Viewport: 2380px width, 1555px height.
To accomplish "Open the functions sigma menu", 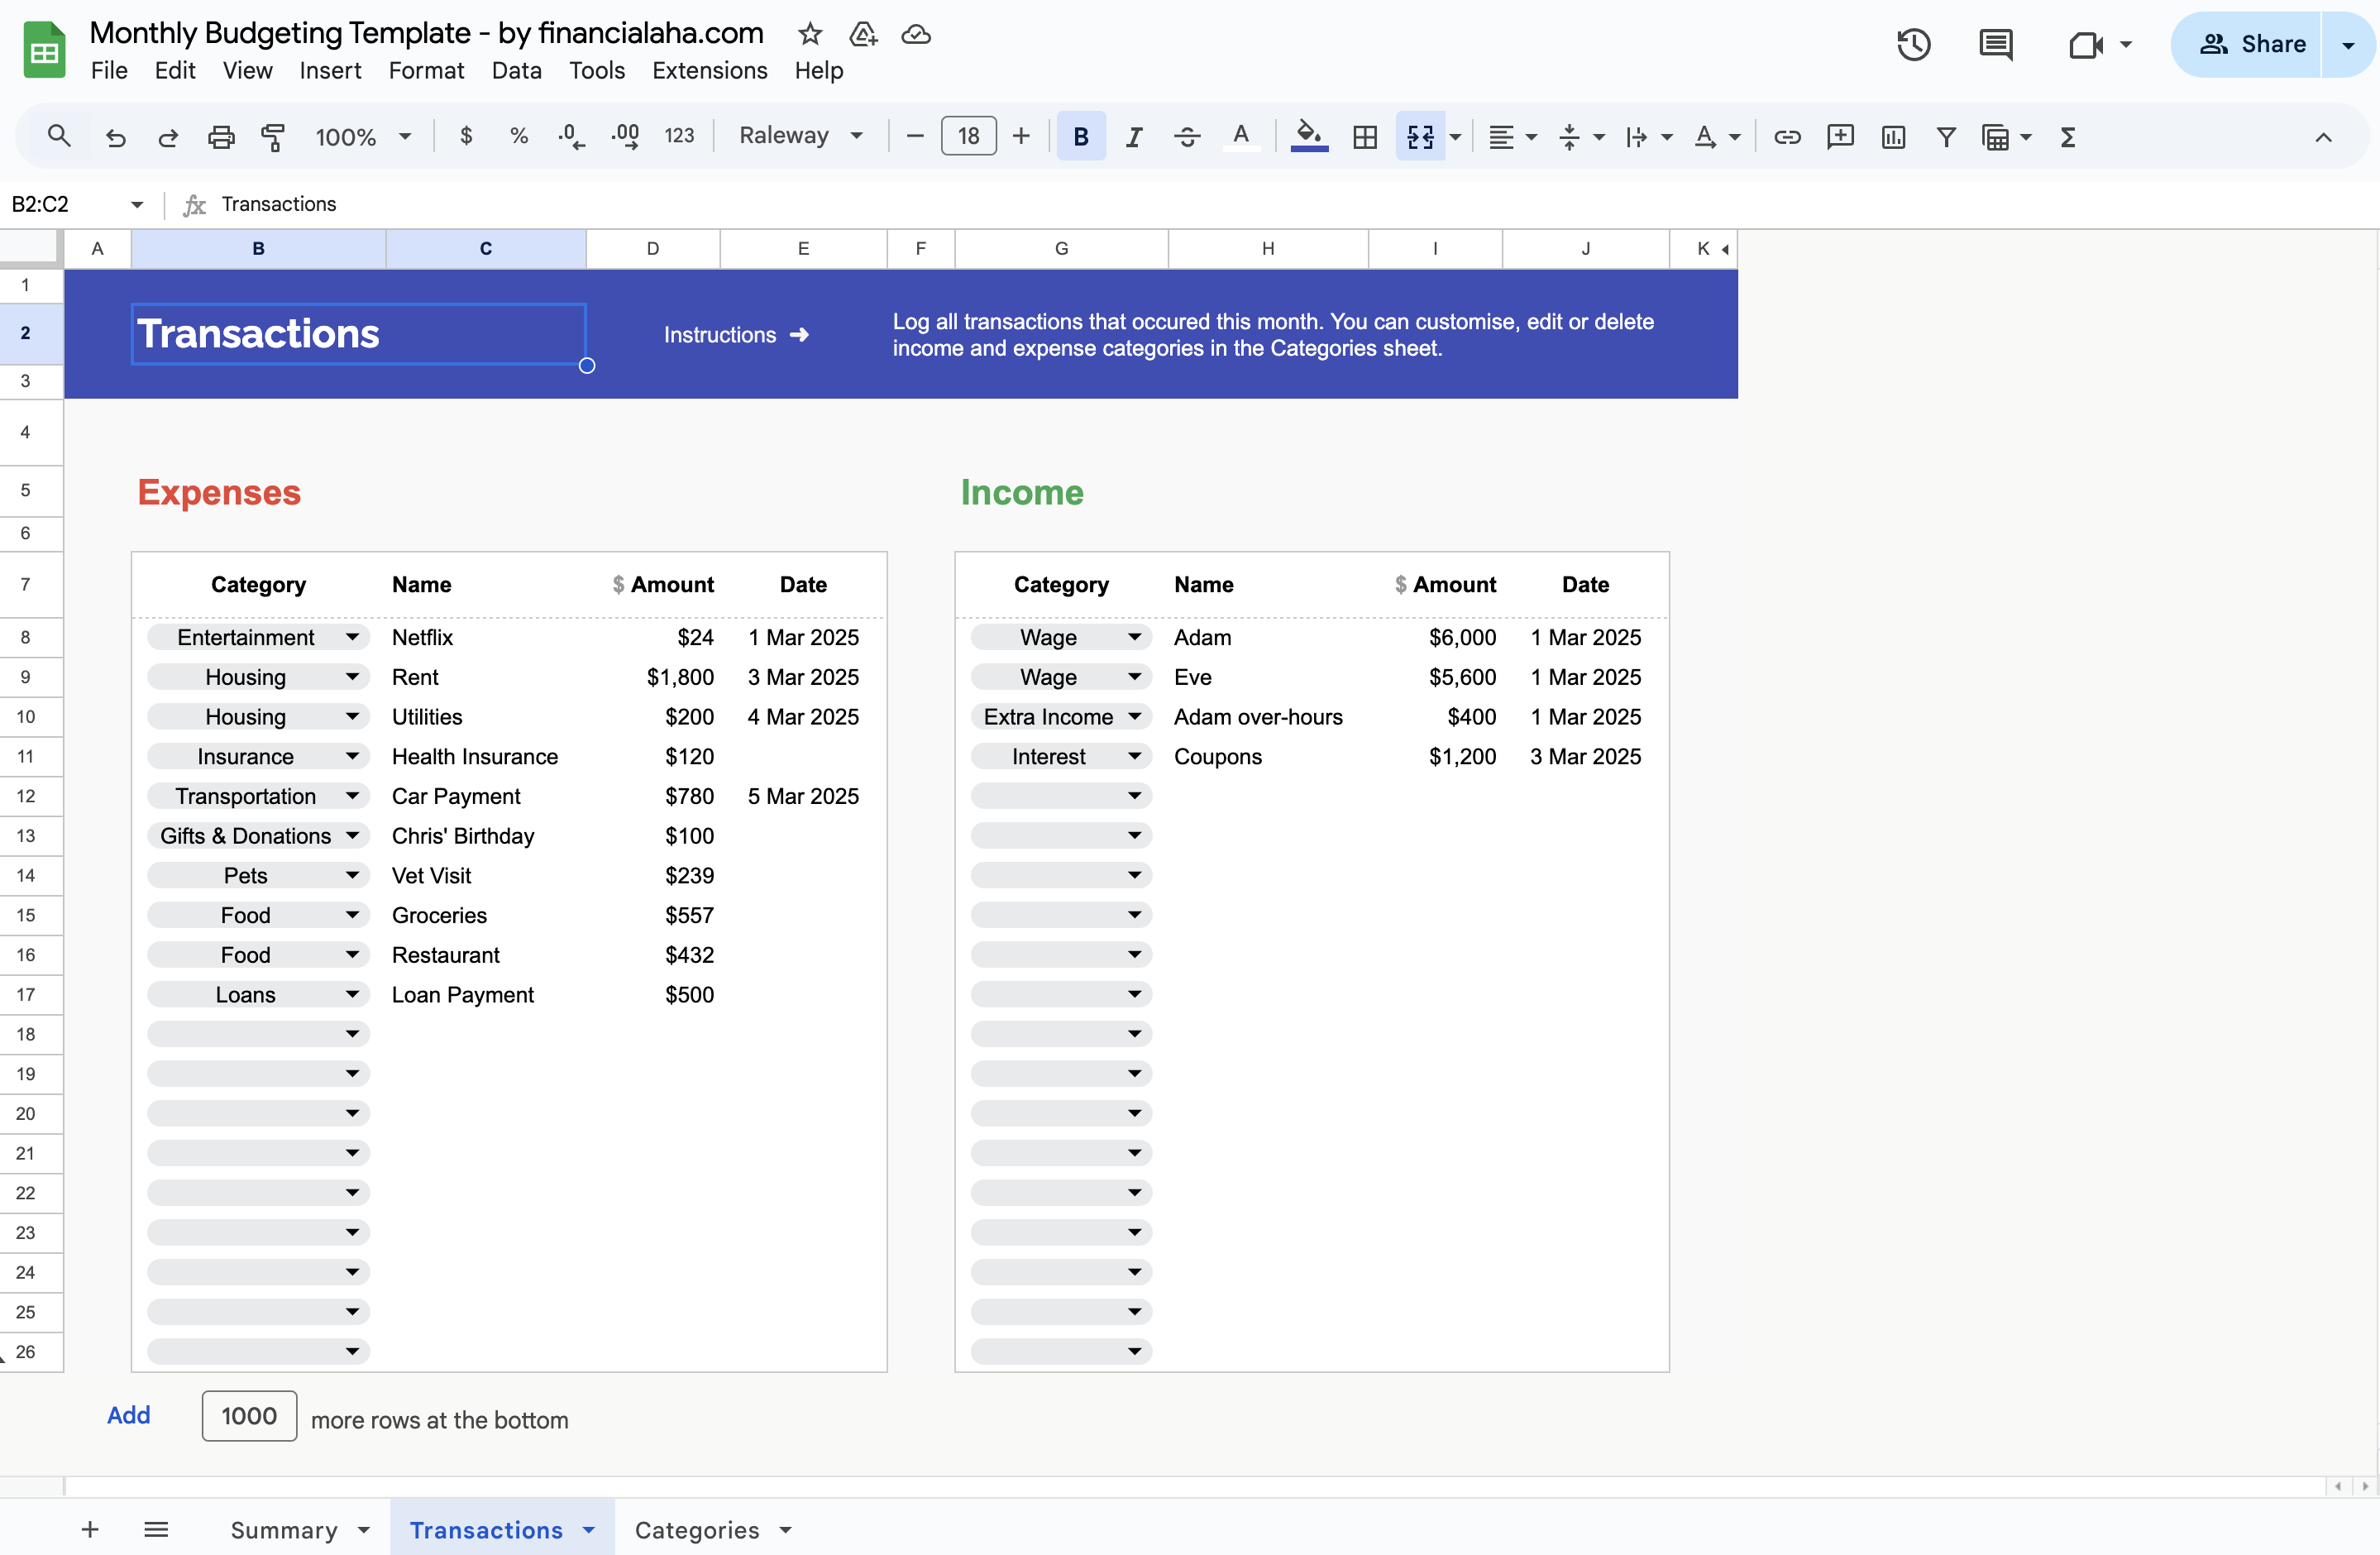I will point(2068,136).
